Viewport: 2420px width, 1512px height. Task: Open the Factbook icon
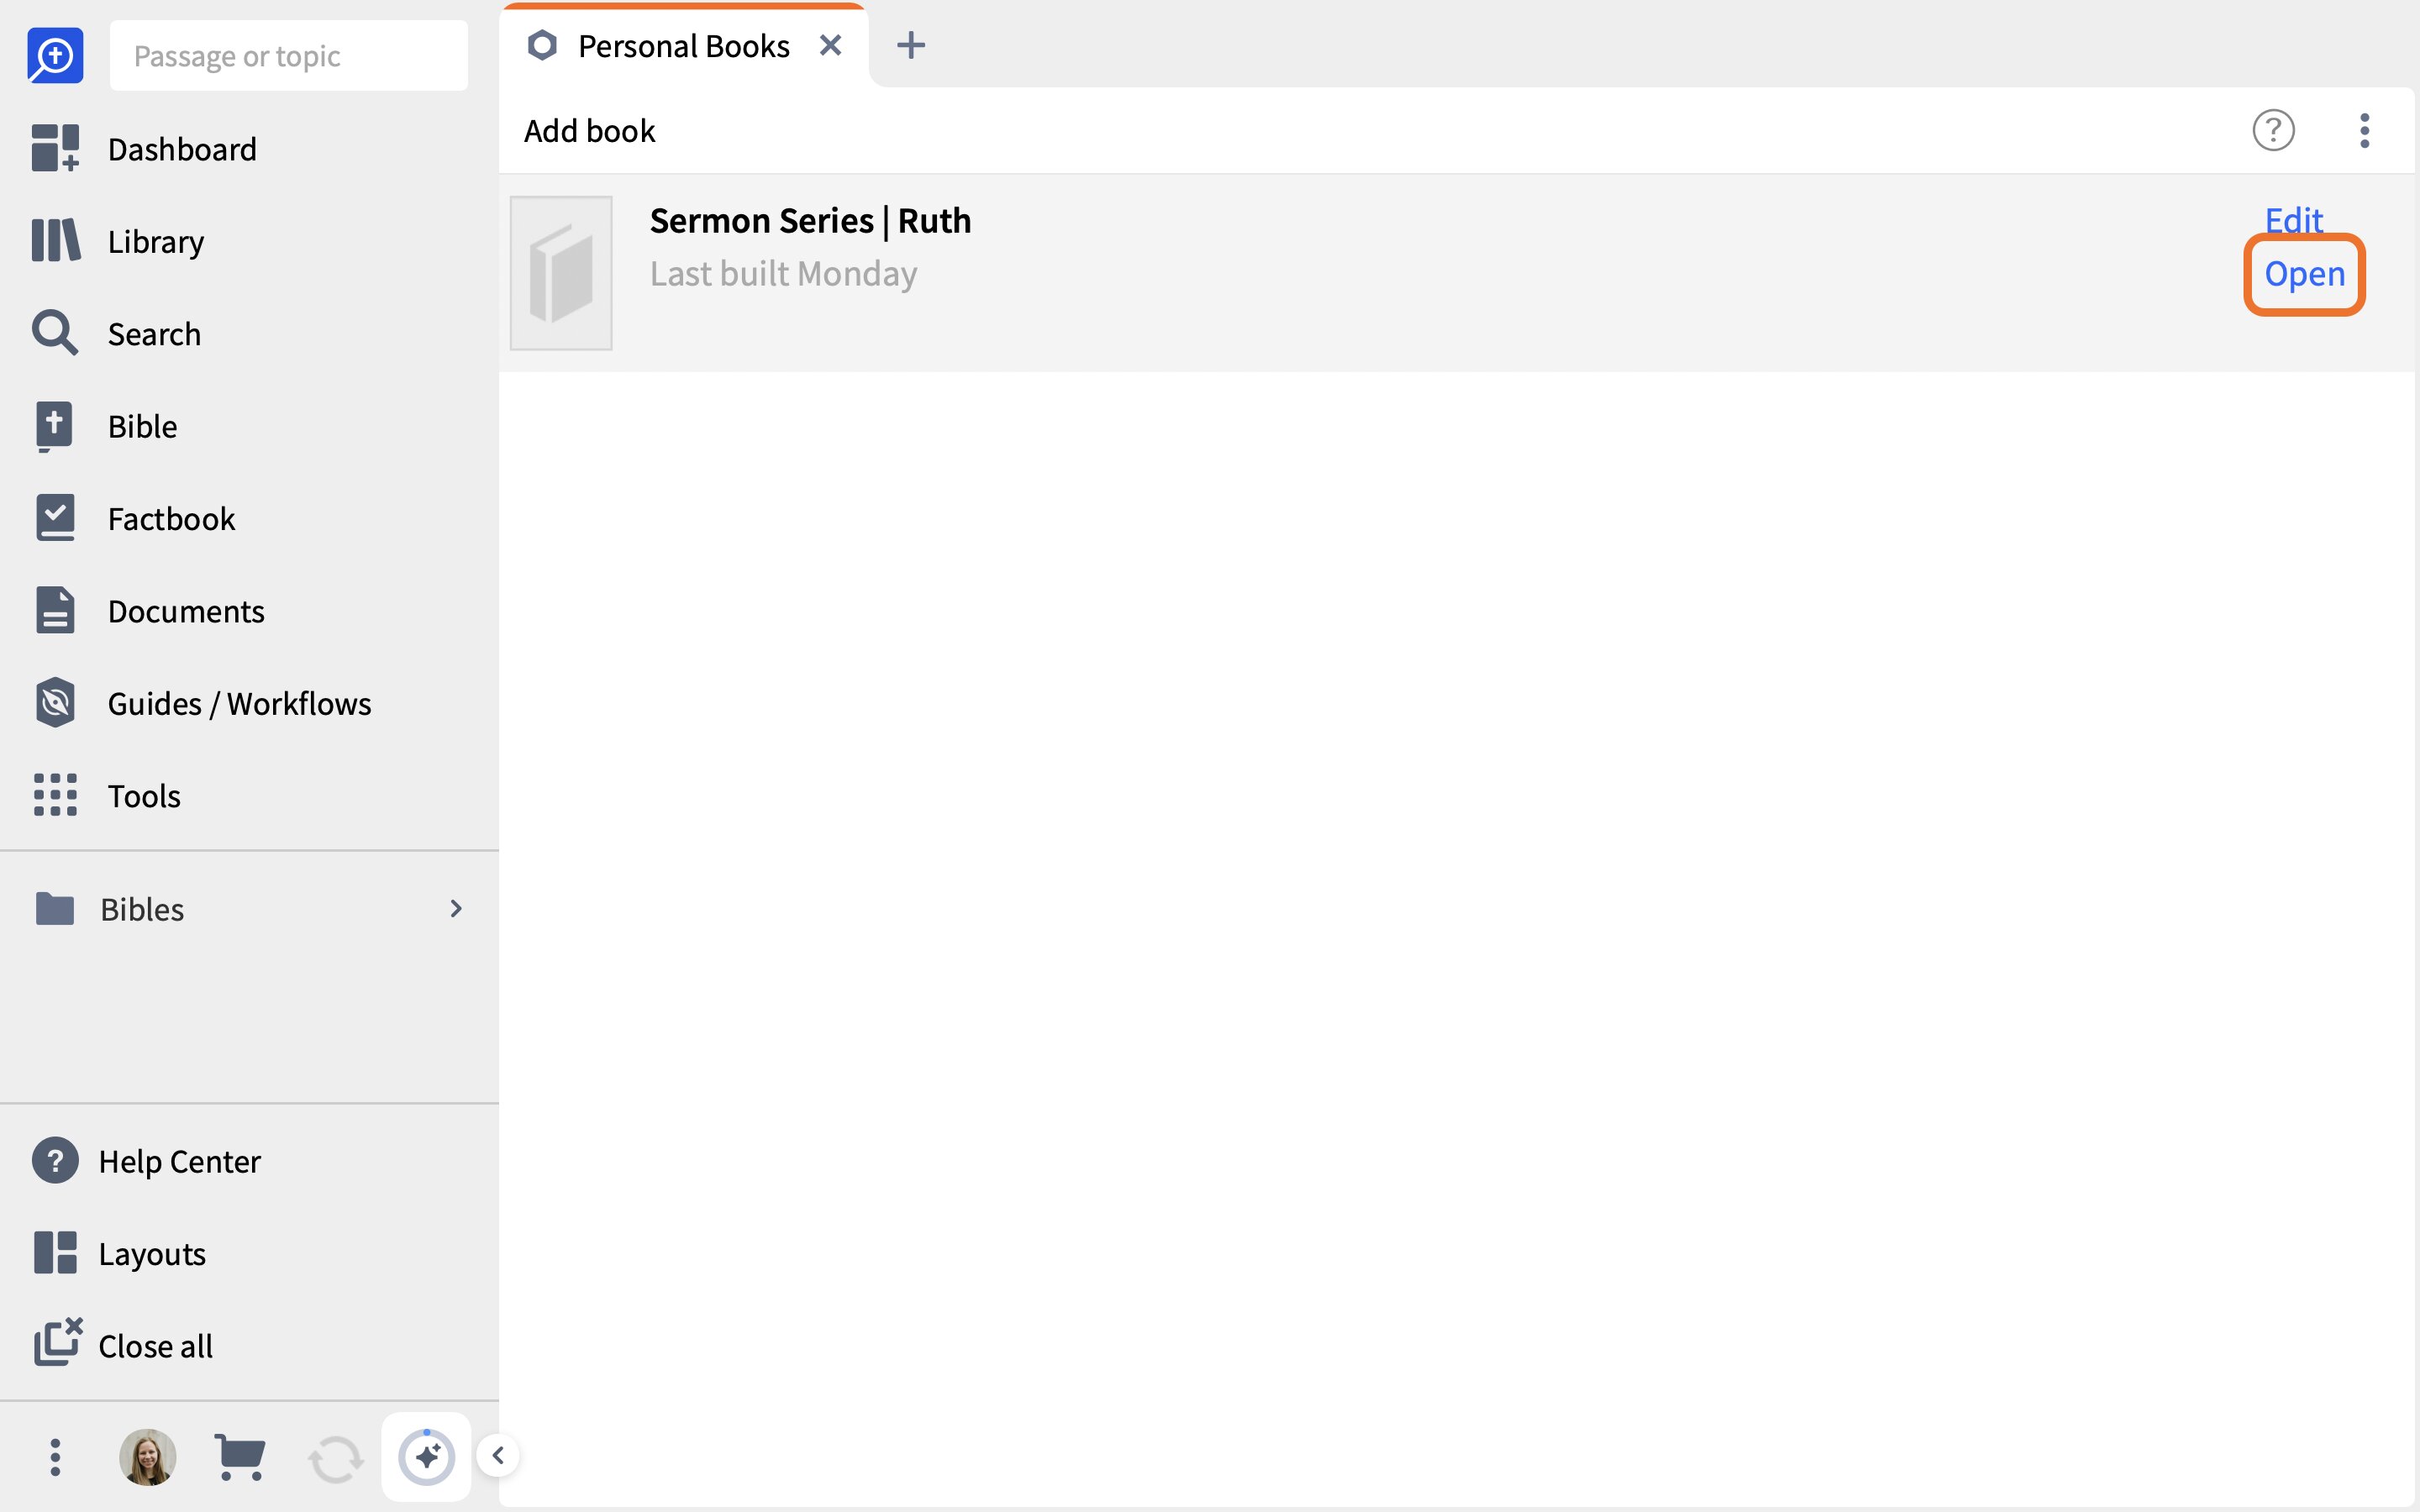tap(55, 518)
